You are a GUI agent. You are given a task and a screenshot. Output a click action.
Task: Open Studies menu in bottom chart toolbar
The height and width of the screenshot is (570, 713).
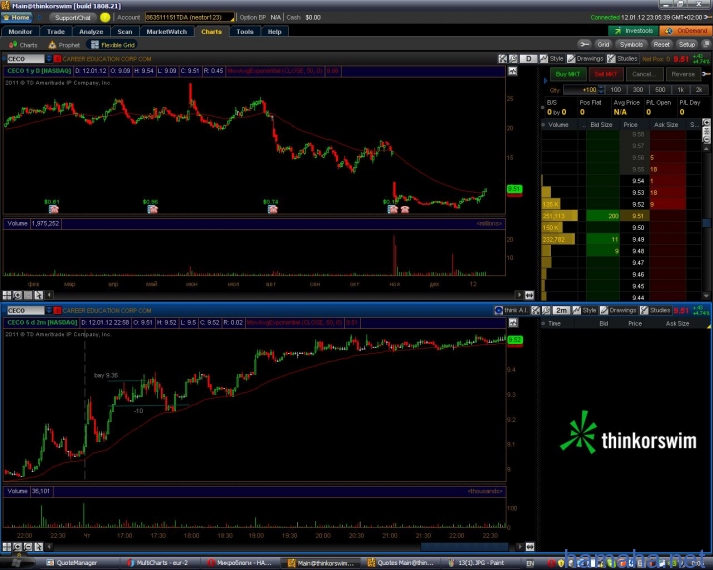655,310
